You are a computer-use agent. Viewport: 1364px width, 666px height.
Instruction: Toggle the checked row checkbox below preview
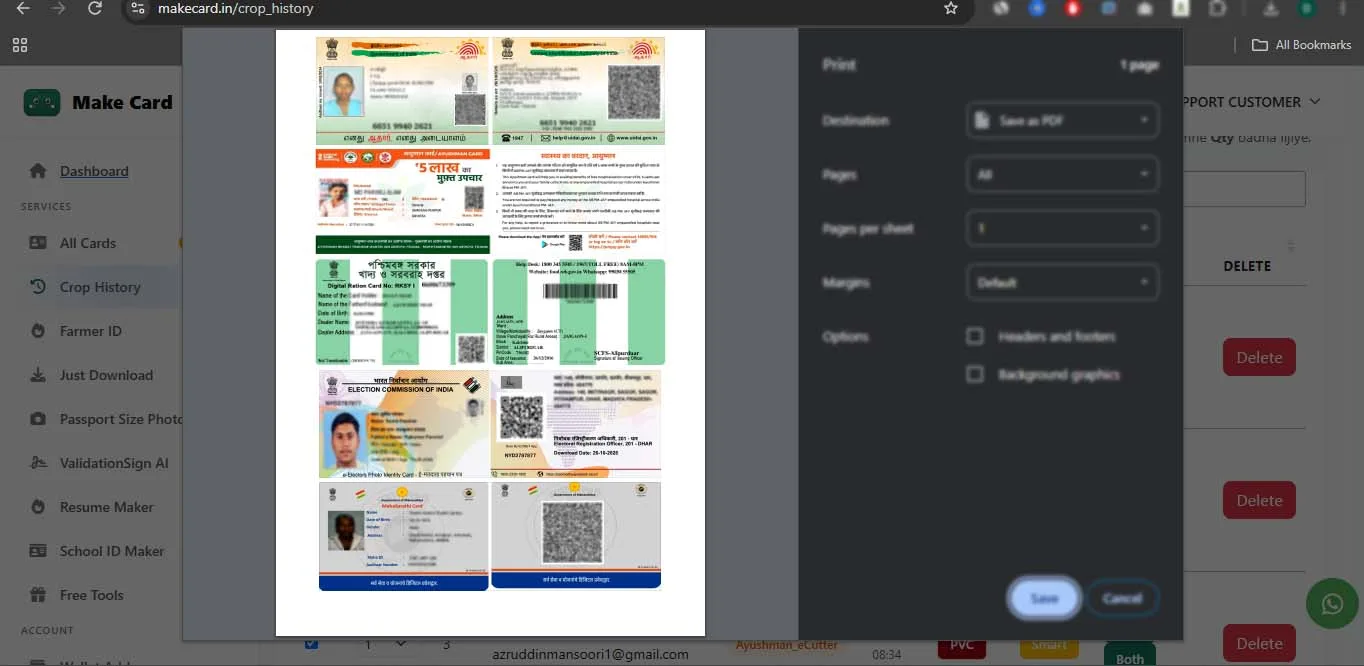[311, 644]
